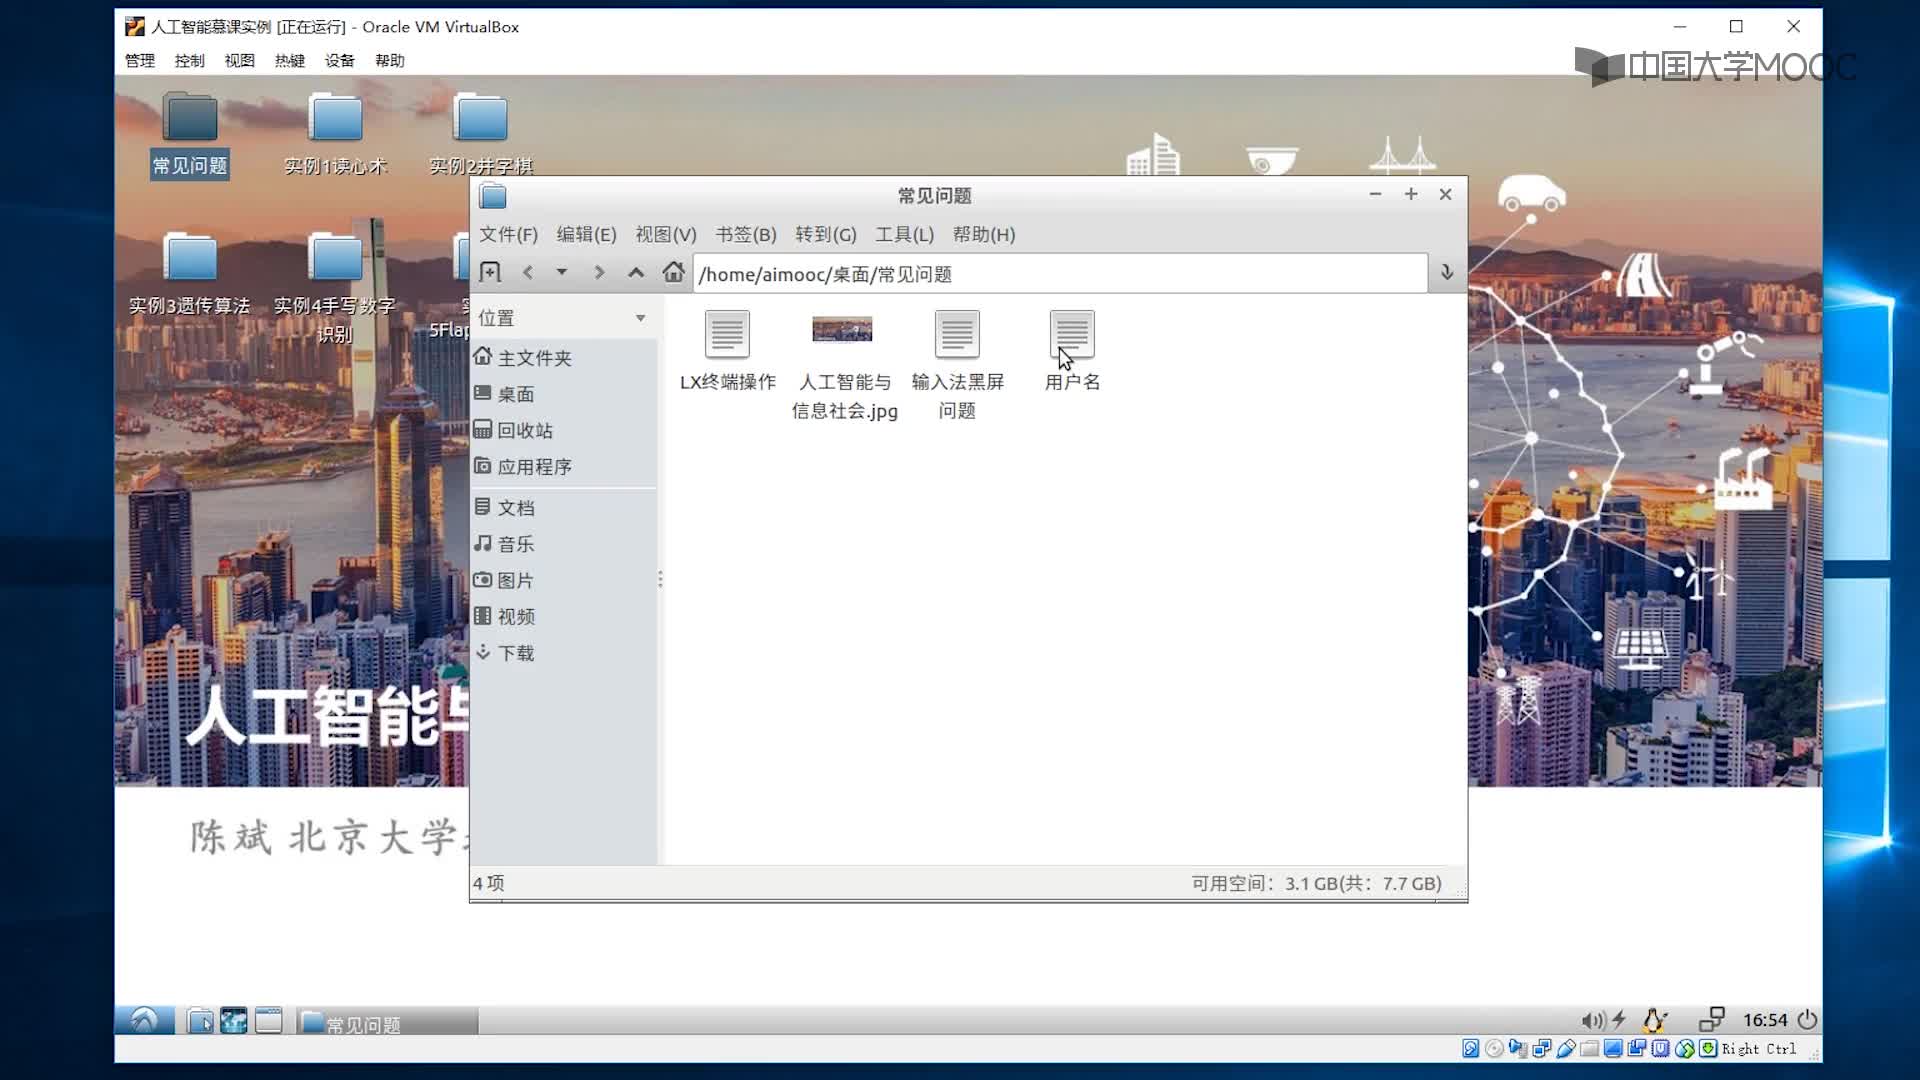Open the 编辑(E) menu

pos(586,234)
